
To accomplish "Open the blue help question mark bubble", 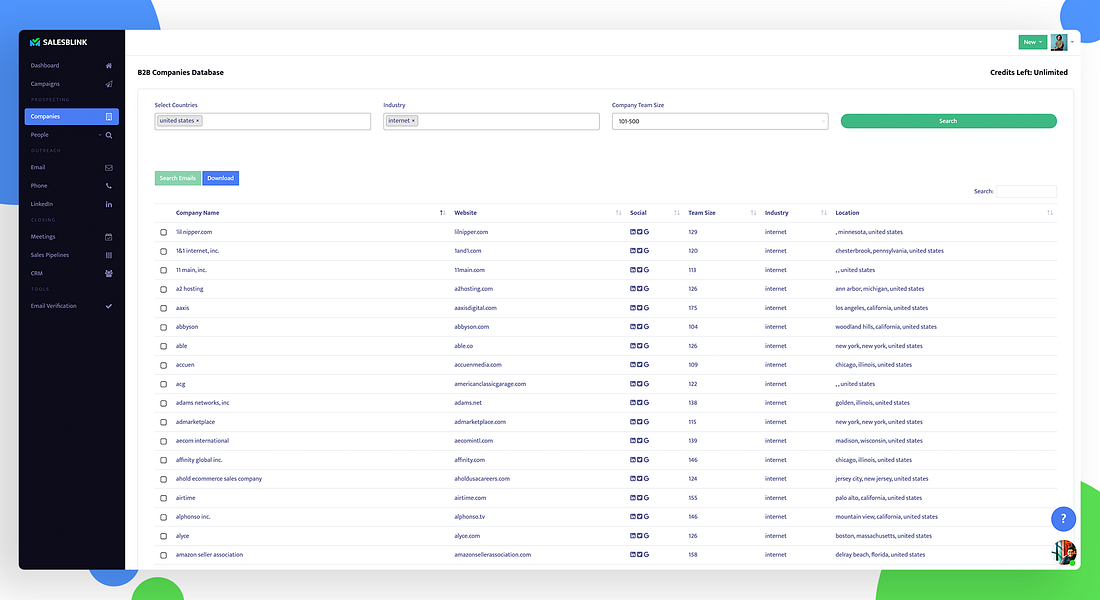I will (1064, 519).
